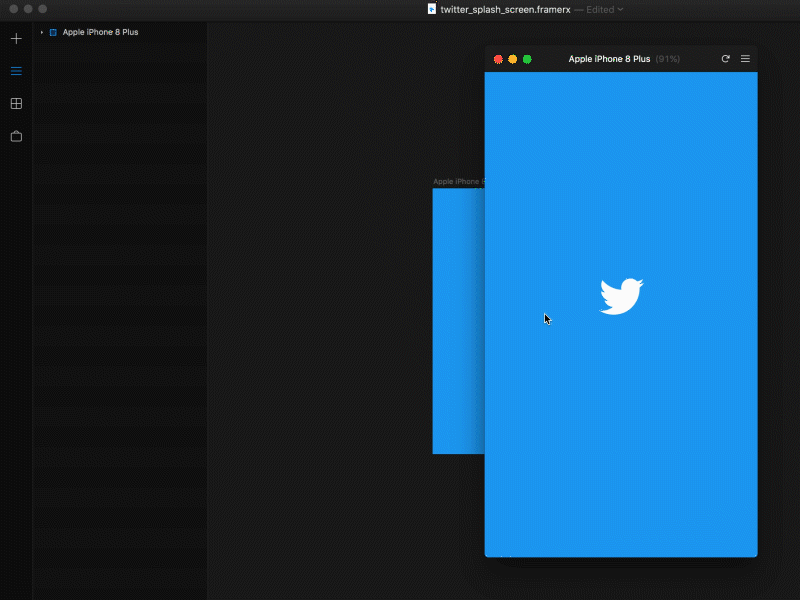Screen dimensions: 800x600
Task: Click the framerx document icon in title bar
Action: tap(432, 9)
